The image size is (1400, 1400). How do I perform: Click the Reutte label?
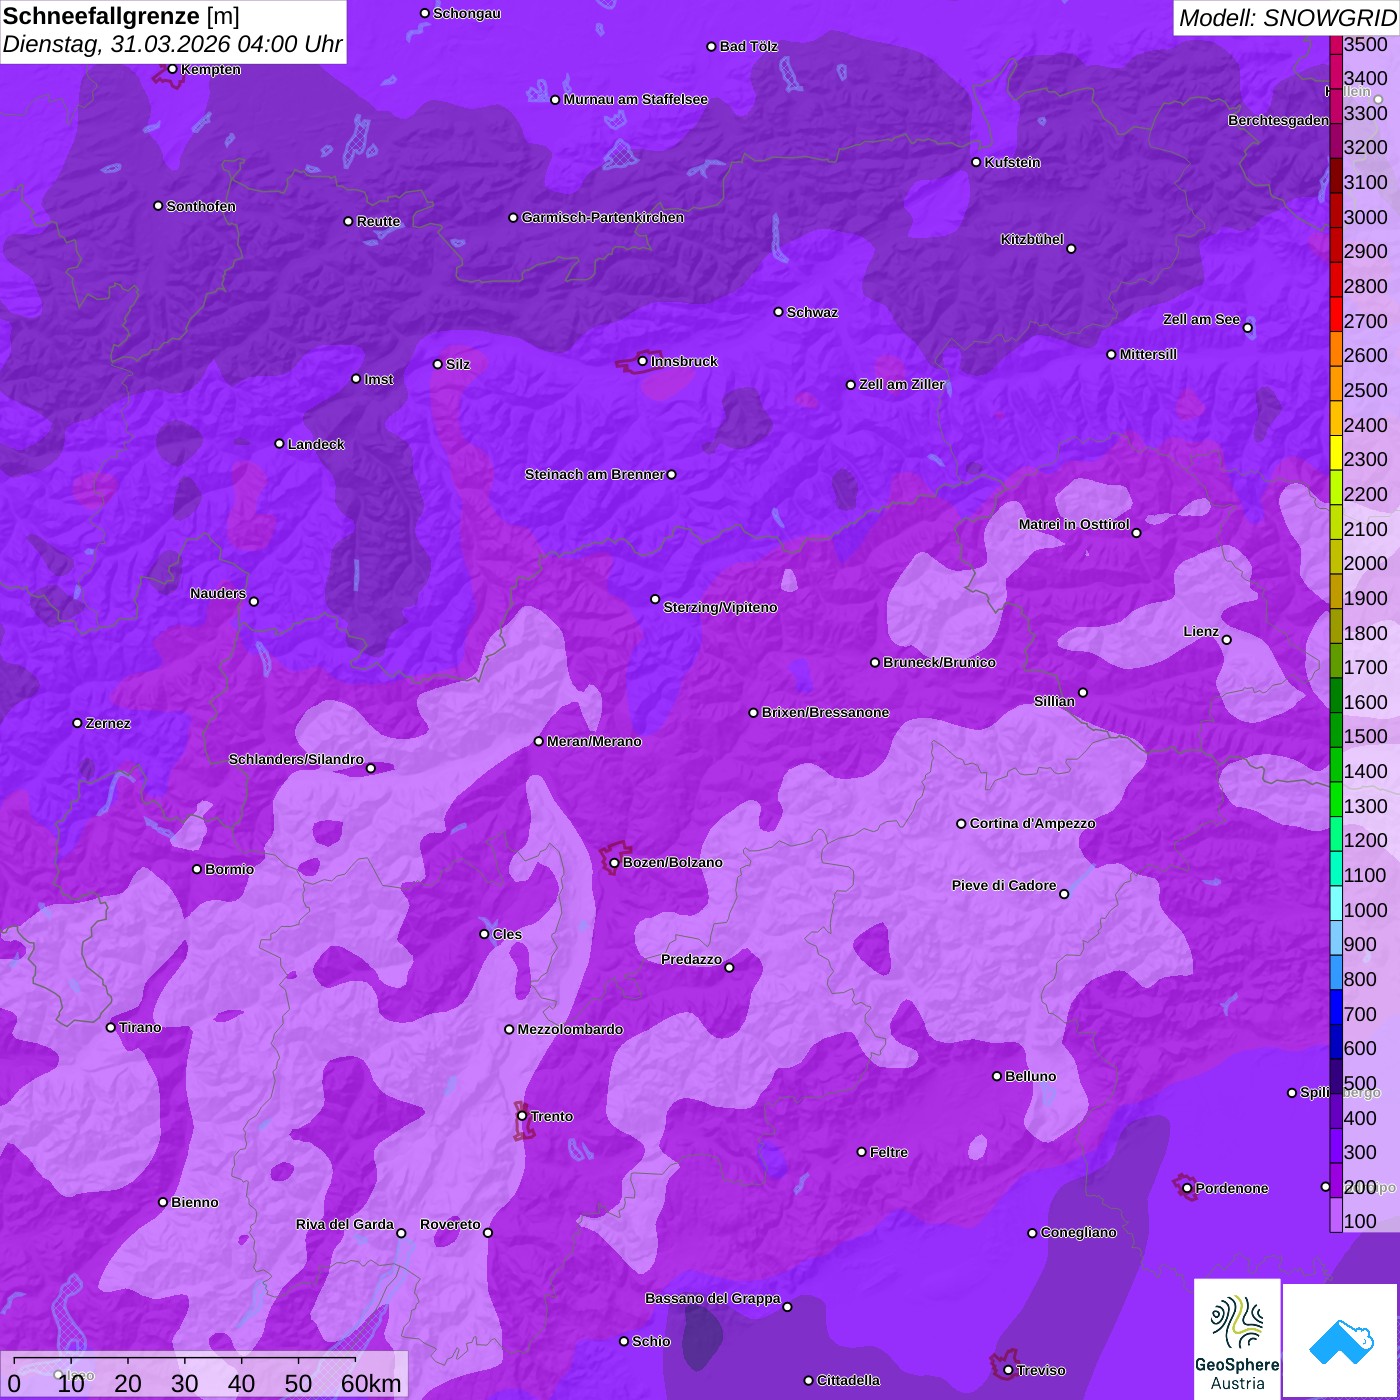coord(378,221)
